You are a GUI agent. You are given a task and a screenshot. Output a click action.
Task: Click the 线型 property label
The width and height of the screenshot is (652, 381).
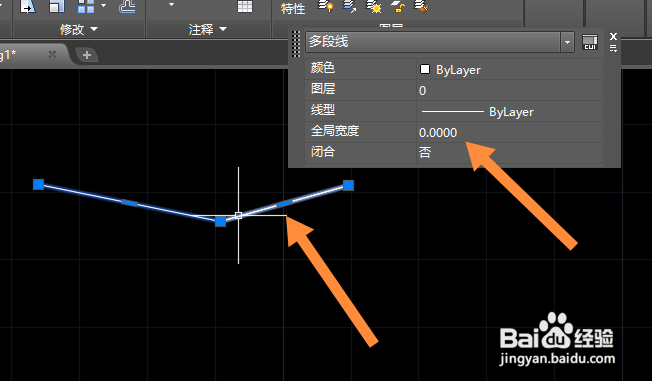pyautogui.click(x=323, y=110)
